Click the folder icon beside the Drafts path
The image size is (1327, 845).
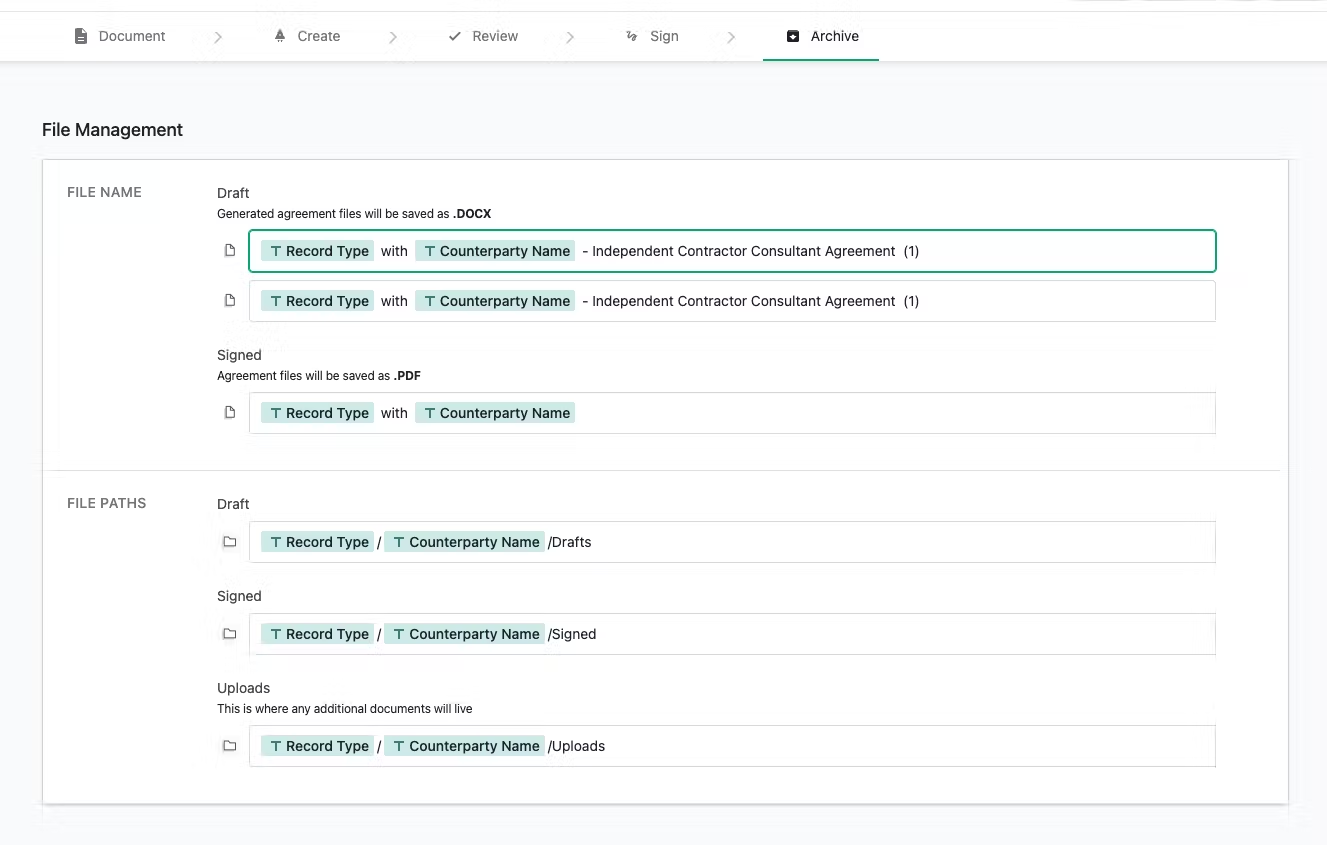(229, 541)
